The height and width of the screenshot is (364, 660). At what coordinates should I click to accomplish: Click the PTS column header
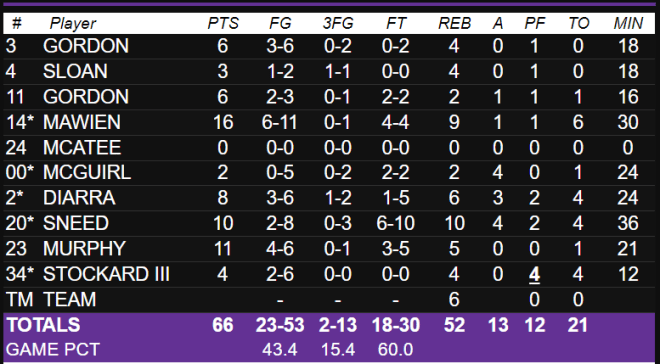point(223,23)
